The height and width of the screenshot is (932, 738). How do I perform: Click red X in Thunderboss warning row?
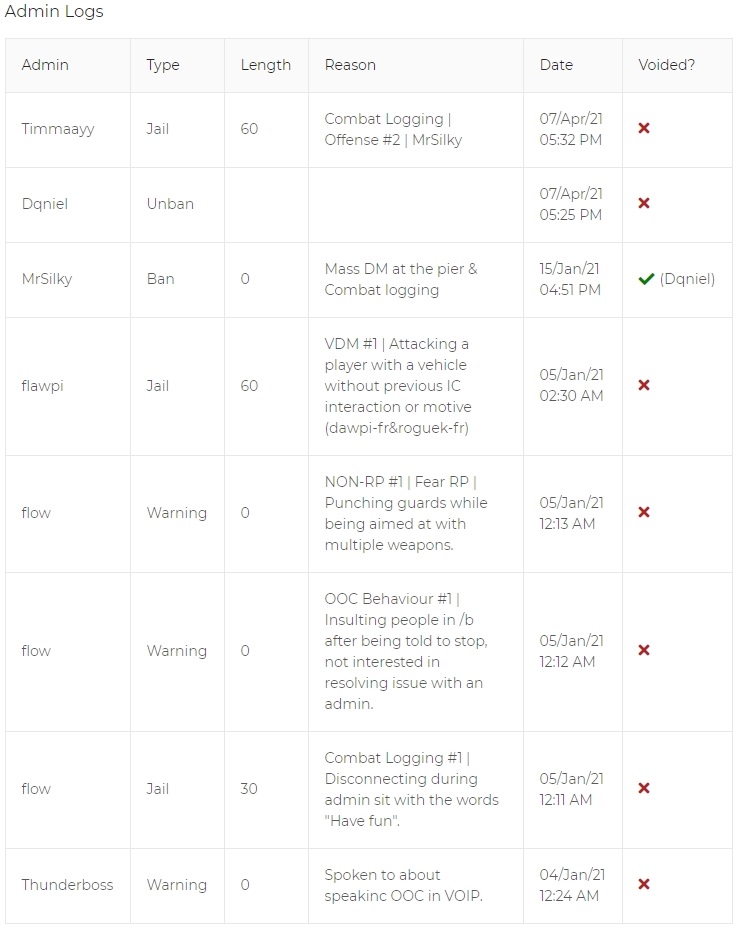pyautogui.click(x=644, y=884)
